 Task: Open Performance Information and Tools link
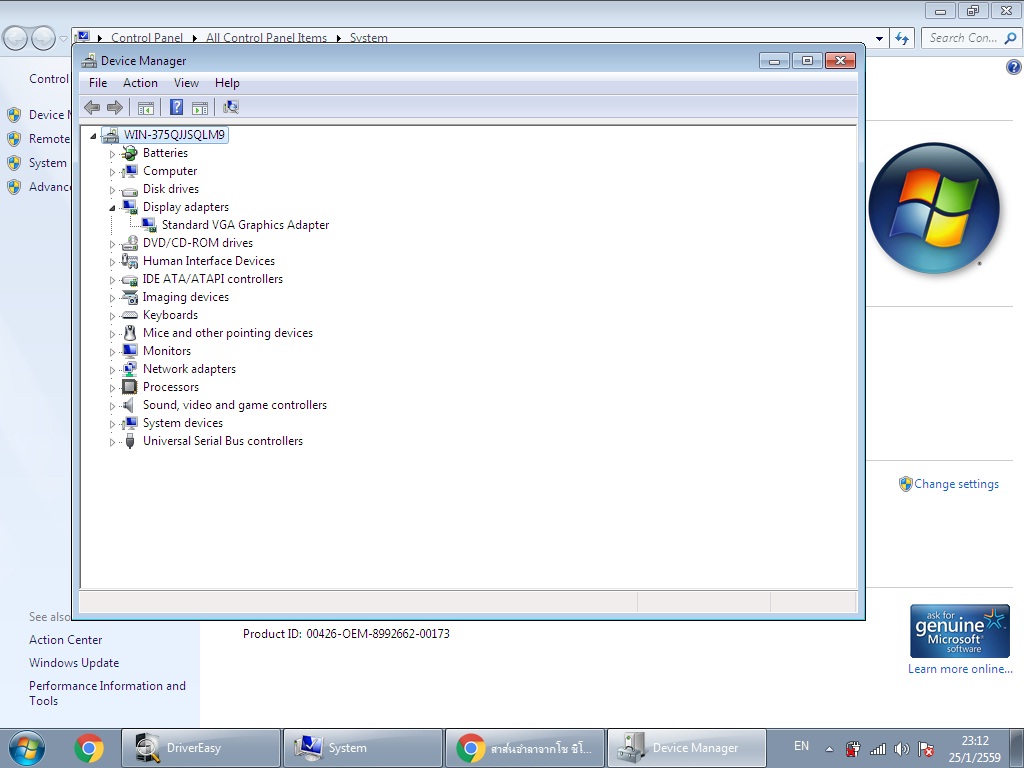(x=107, y=693)
